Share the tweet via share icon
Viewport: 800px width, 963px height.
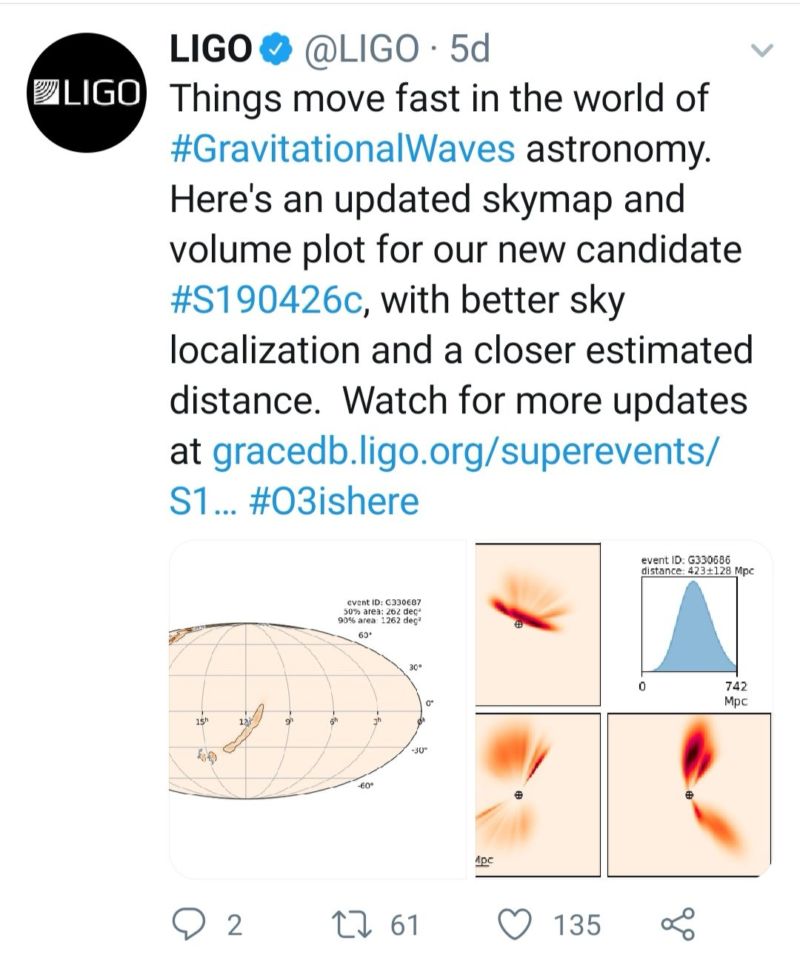[677, 924]
